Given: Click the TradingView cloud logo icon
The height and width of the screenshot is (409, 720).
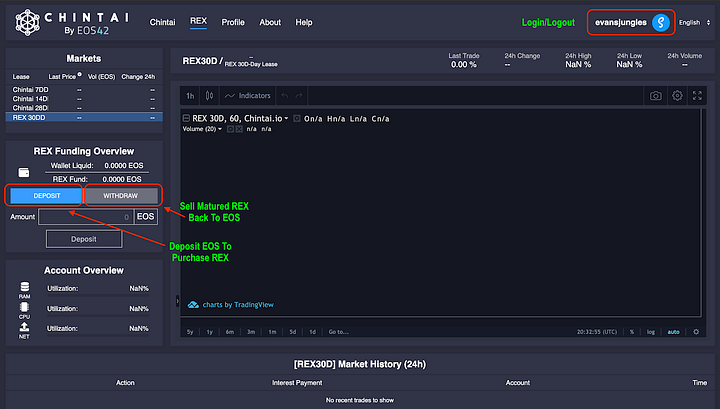Looking at the screenshot, I should click(x=193, y=305).
